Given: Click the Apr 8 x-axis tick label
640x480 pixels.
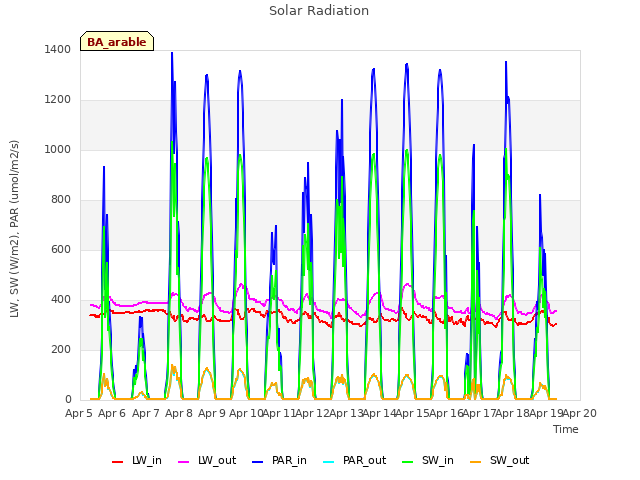Looking at the screenshot, I should [x=179, y=413].
